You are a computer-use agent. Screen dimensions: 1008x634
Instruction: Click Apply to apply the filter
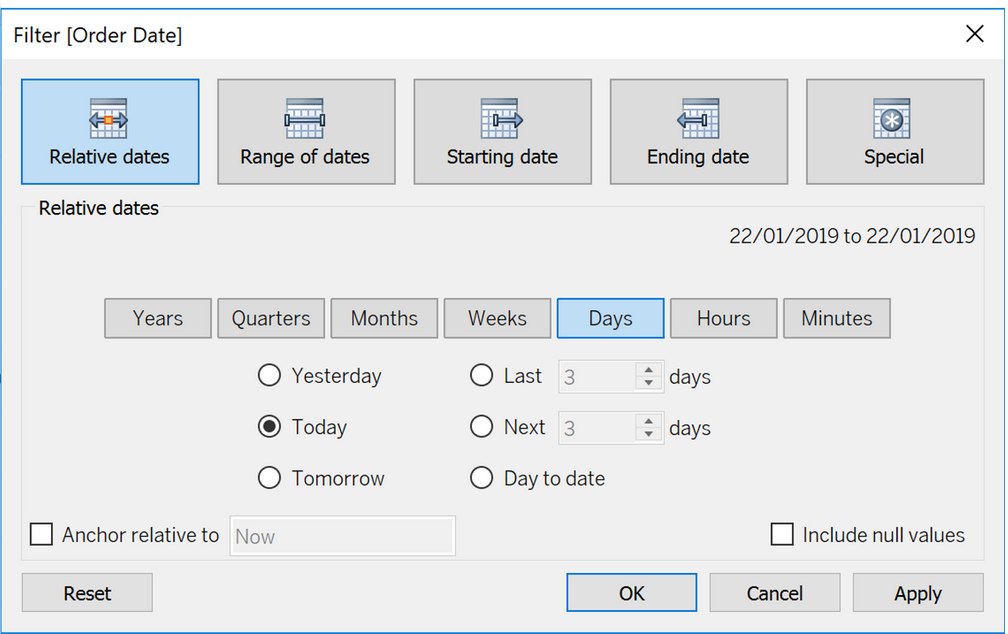point(918,593)
